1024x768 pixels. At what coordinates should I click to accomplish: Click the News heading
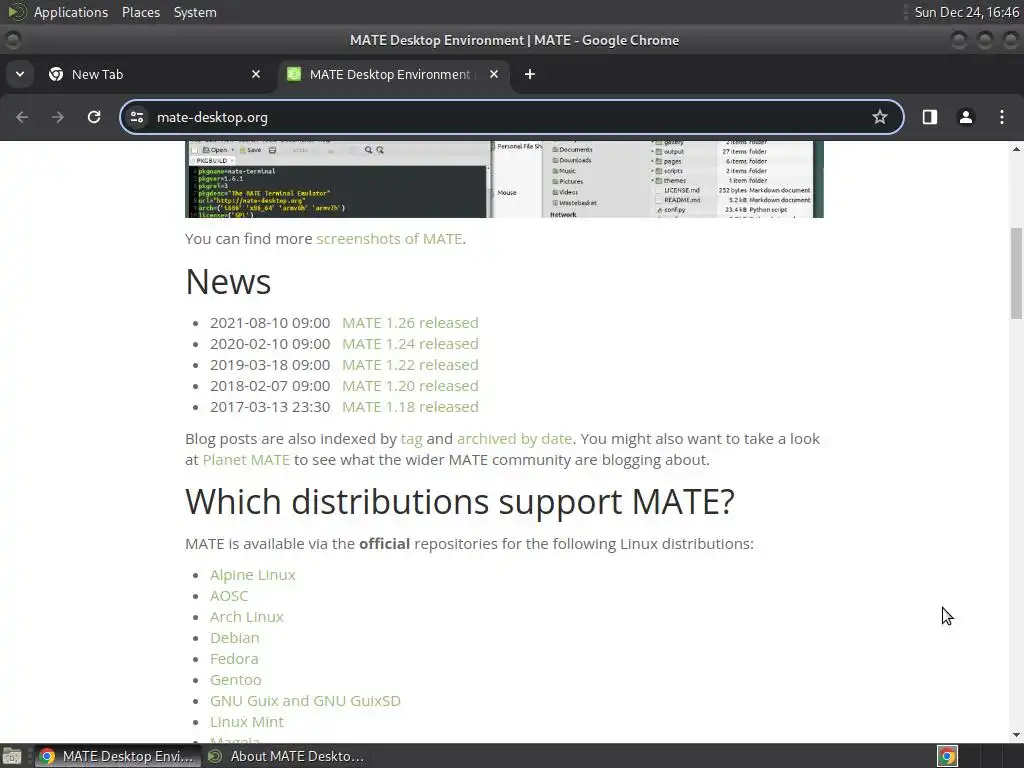(x=228, y=281)
